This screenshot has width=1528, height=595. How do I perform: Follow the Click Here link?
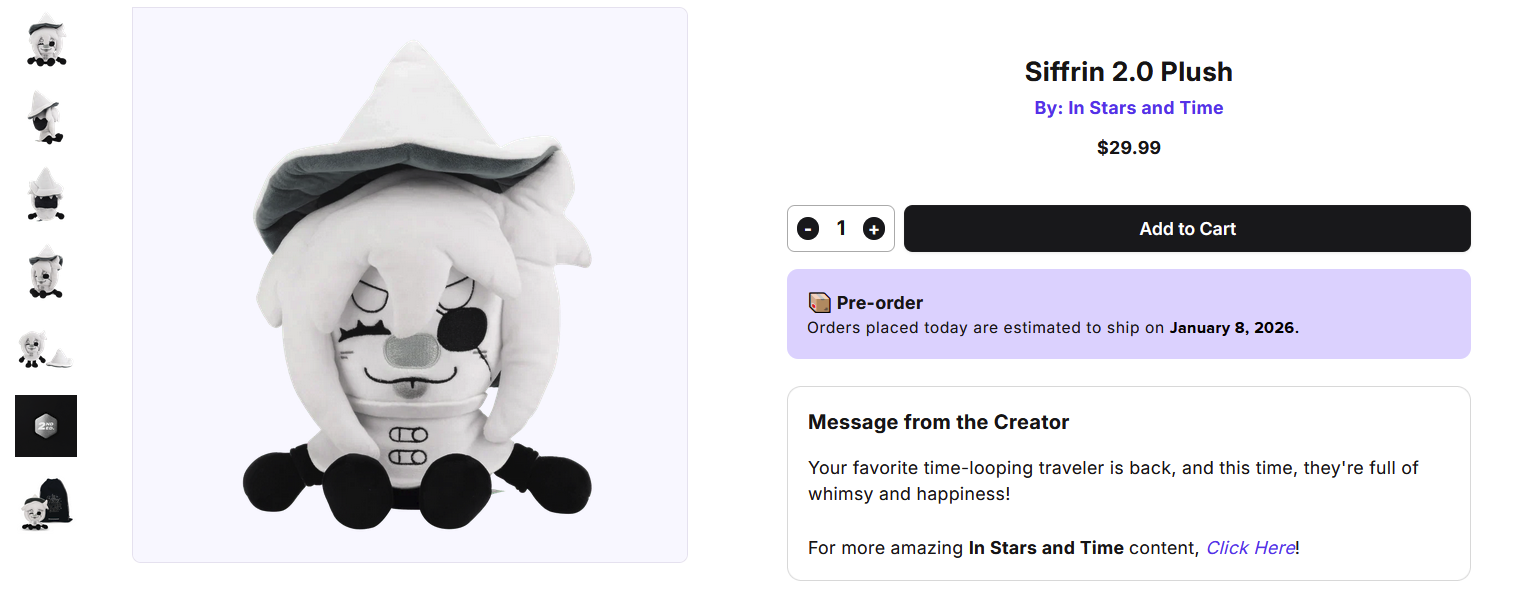click(x=1250, y=548)
